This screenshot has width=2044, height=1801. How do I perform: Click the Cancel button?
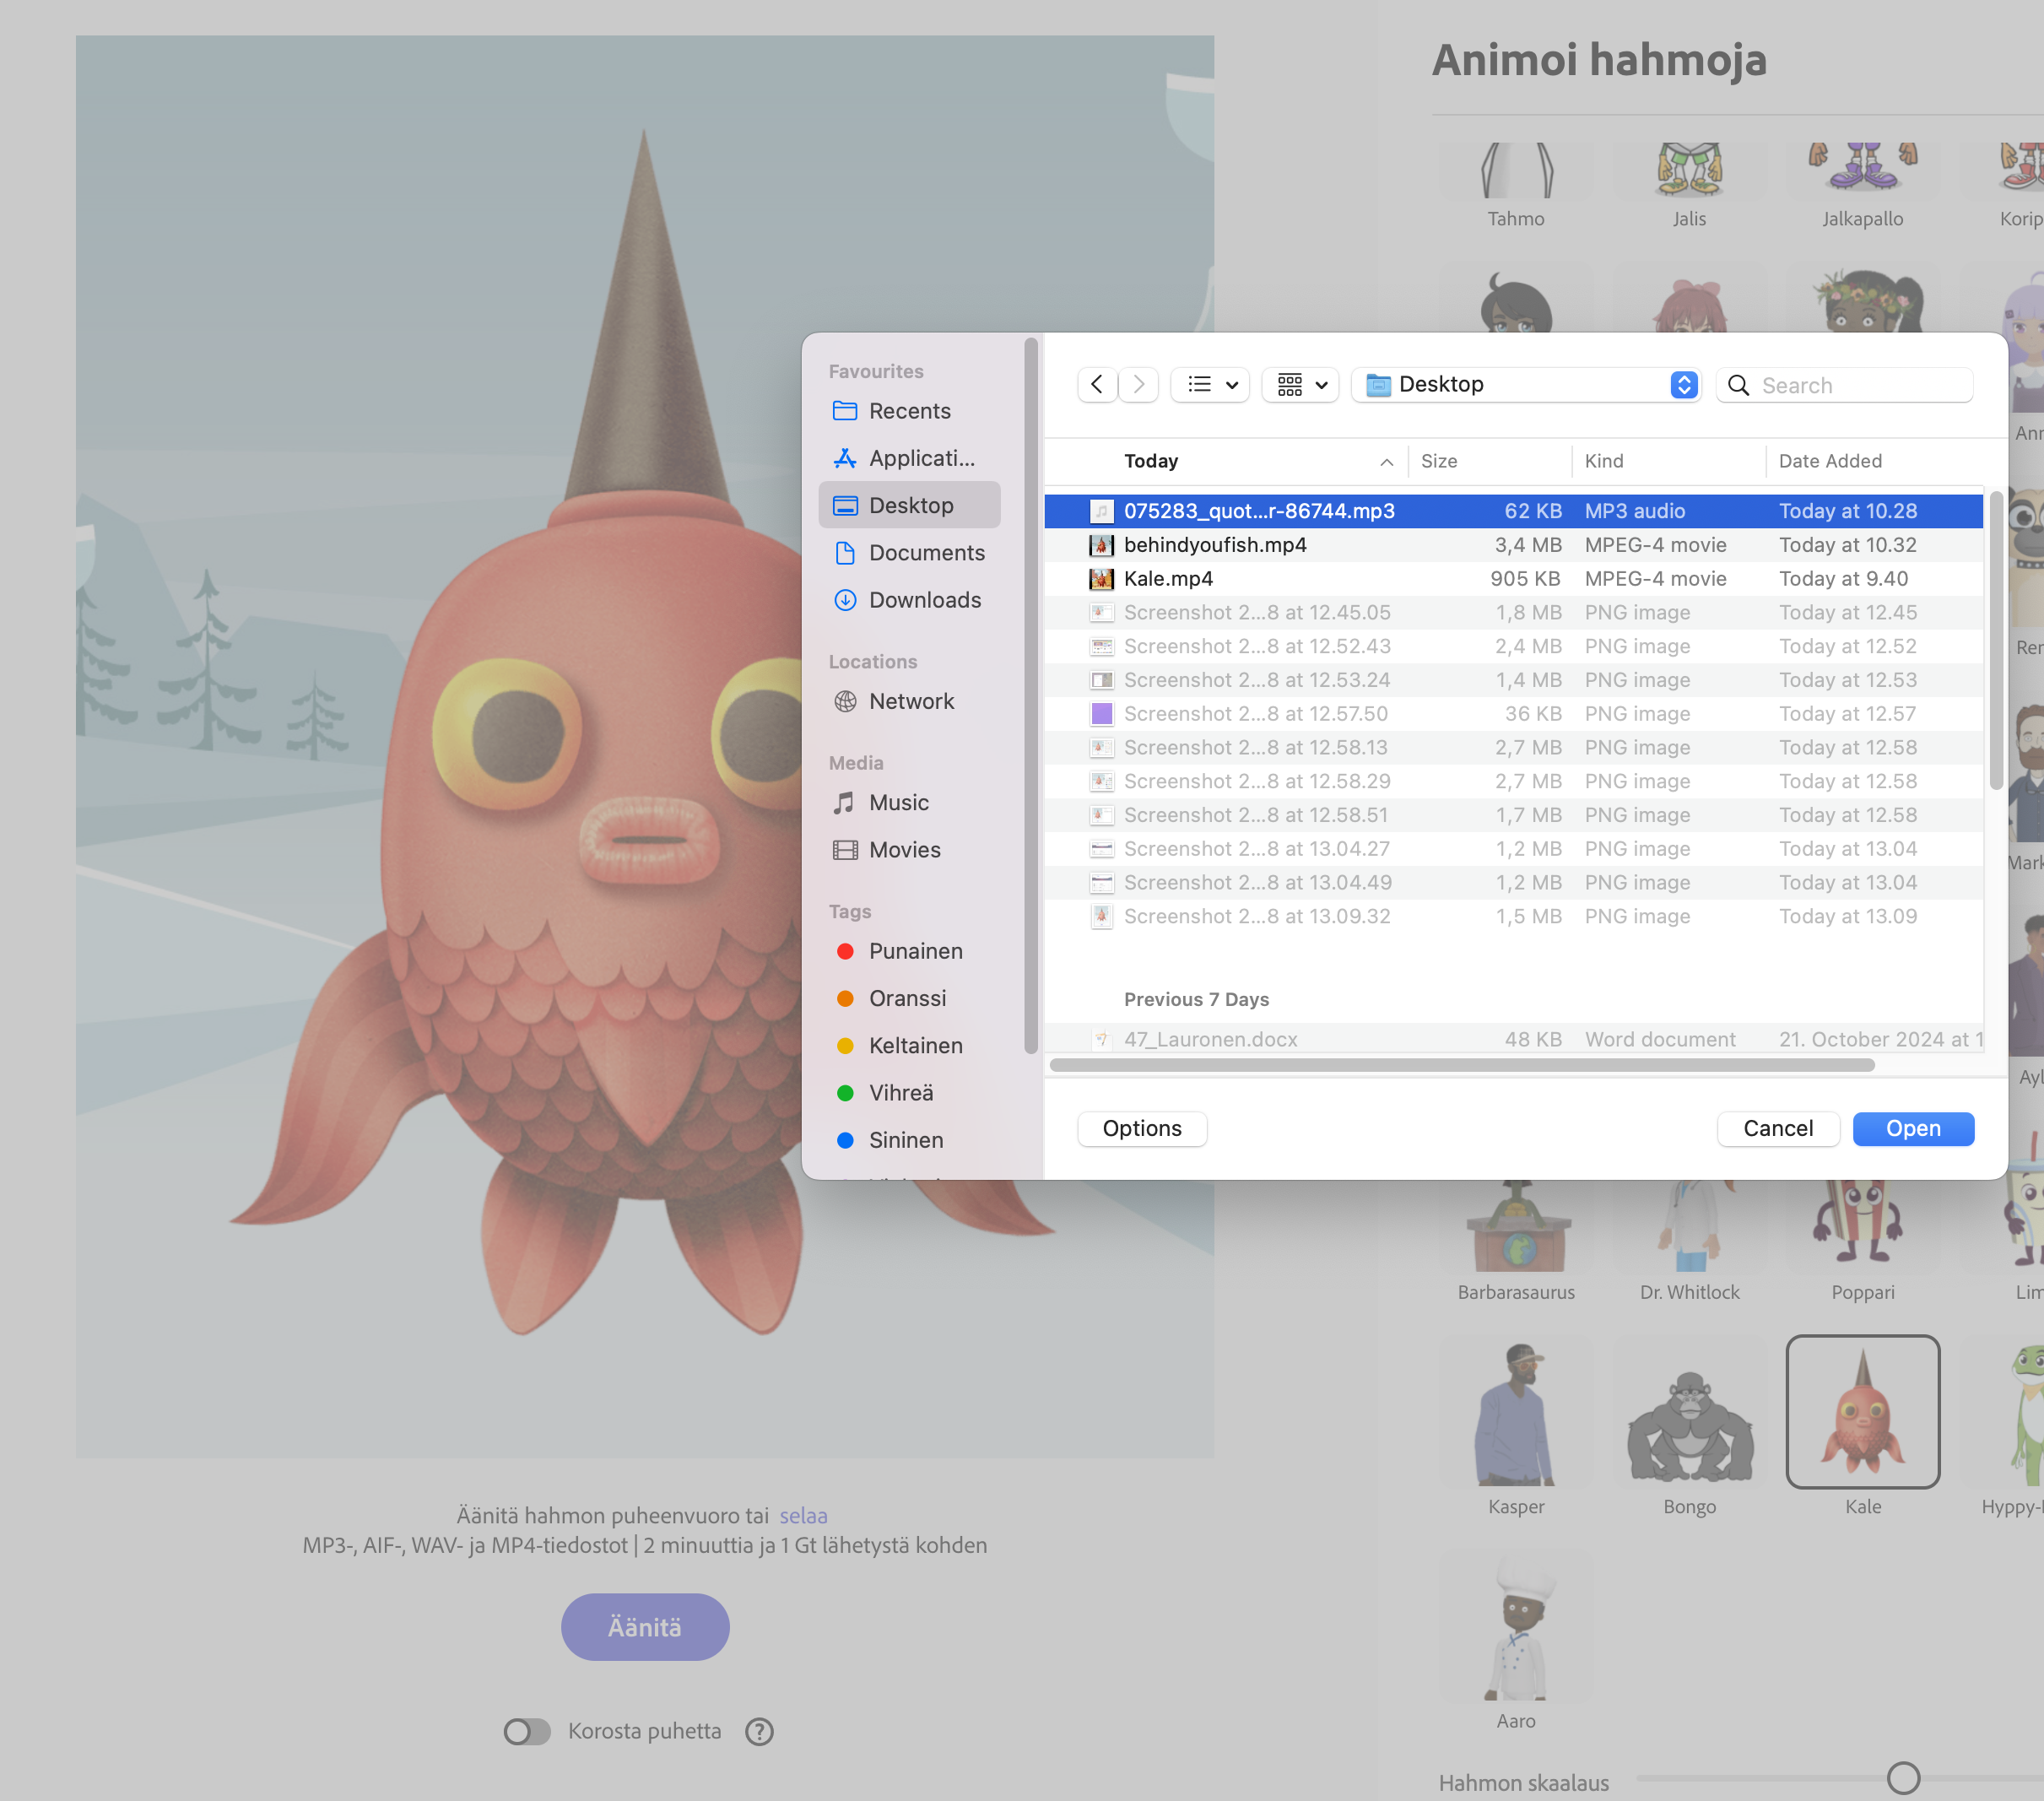point(1777,1128)
